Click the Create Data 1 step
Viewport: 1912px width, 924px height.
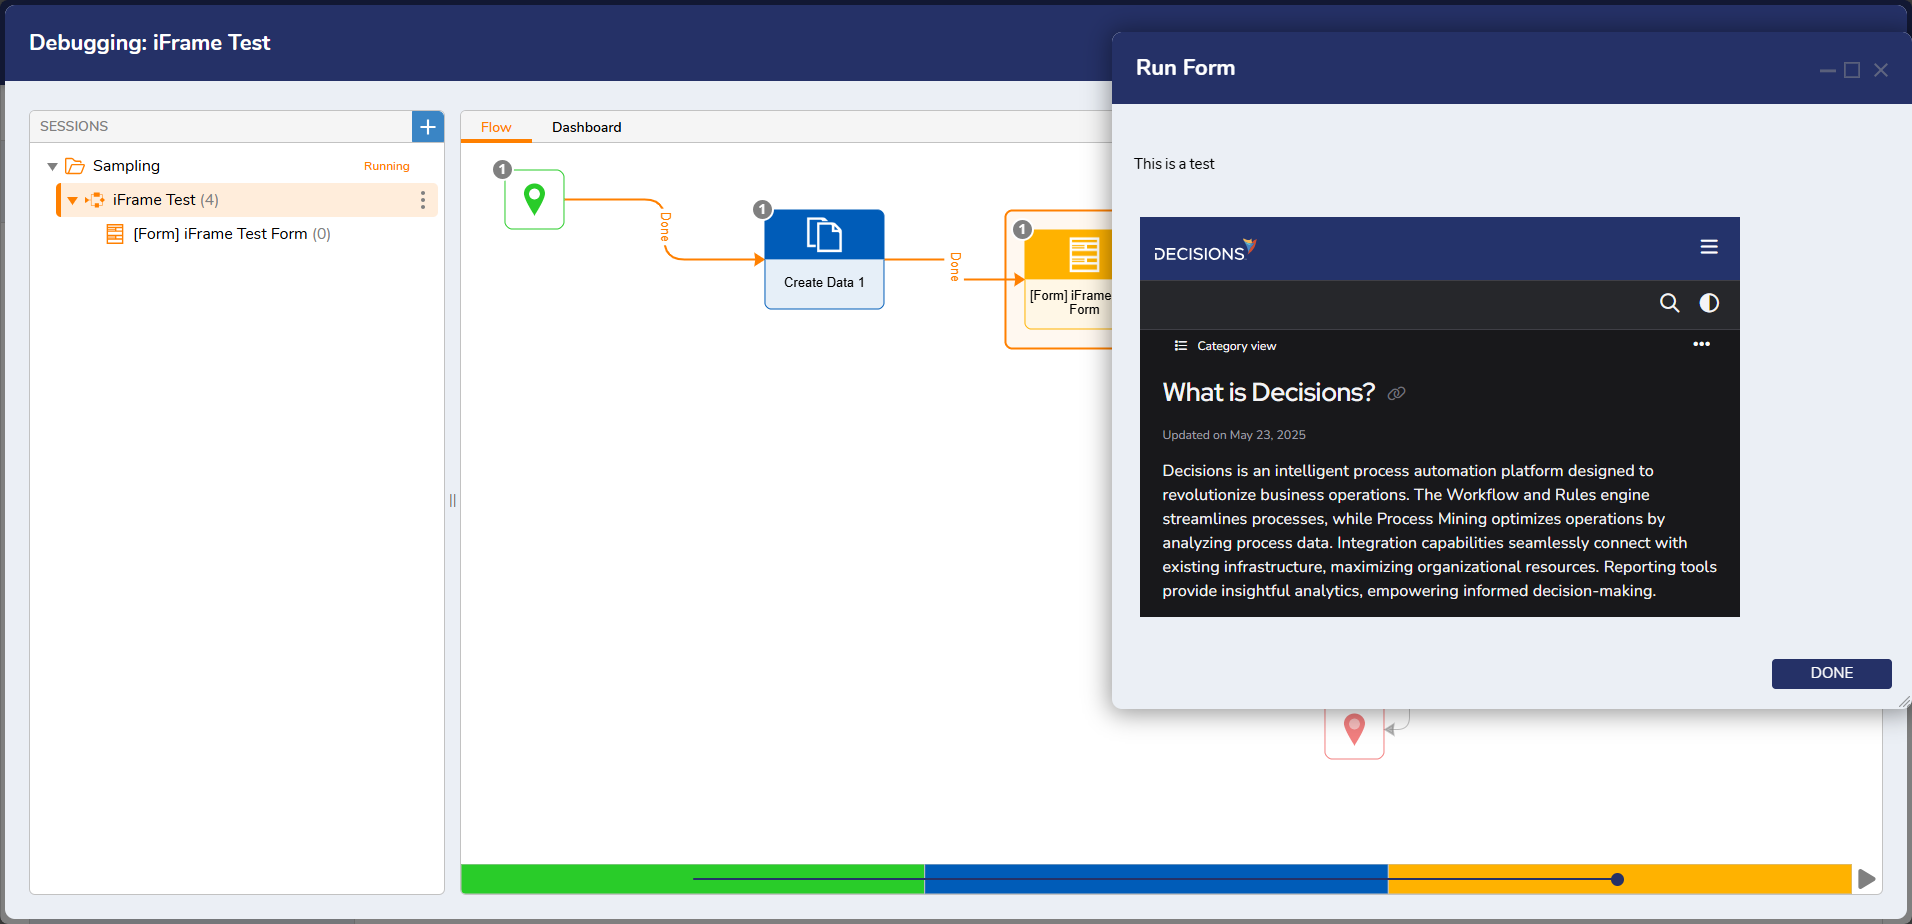tap(824, 259)
